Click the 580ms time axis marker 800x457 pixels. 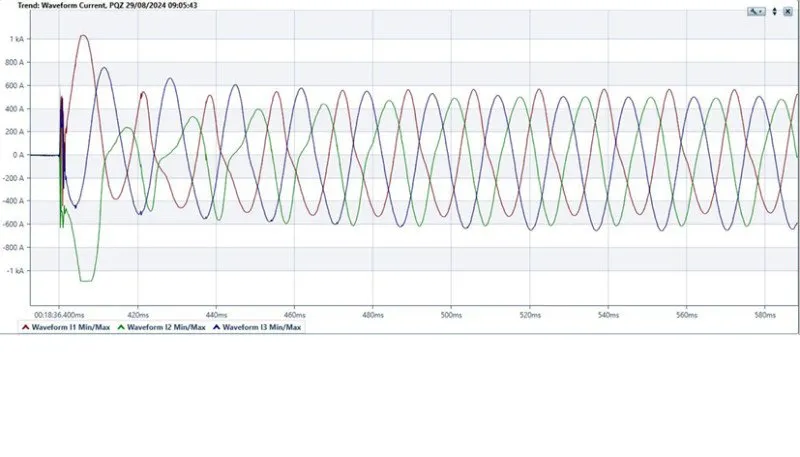tap(763, 313)
